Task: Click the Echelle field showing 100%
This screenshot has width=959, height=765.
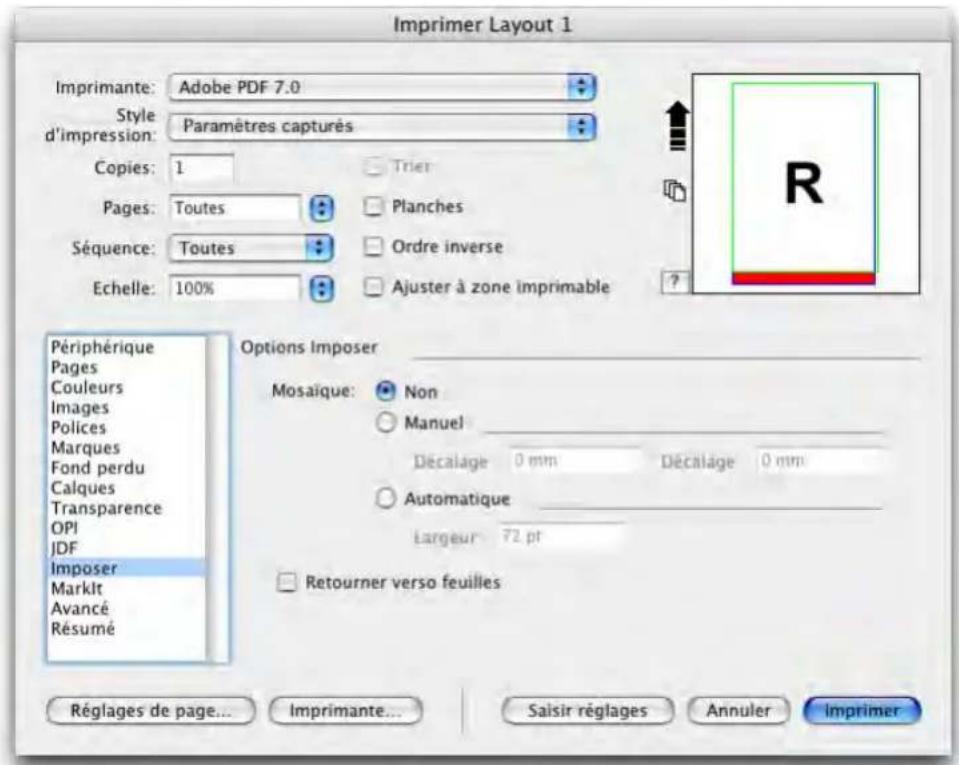Action: coord(235,289)
